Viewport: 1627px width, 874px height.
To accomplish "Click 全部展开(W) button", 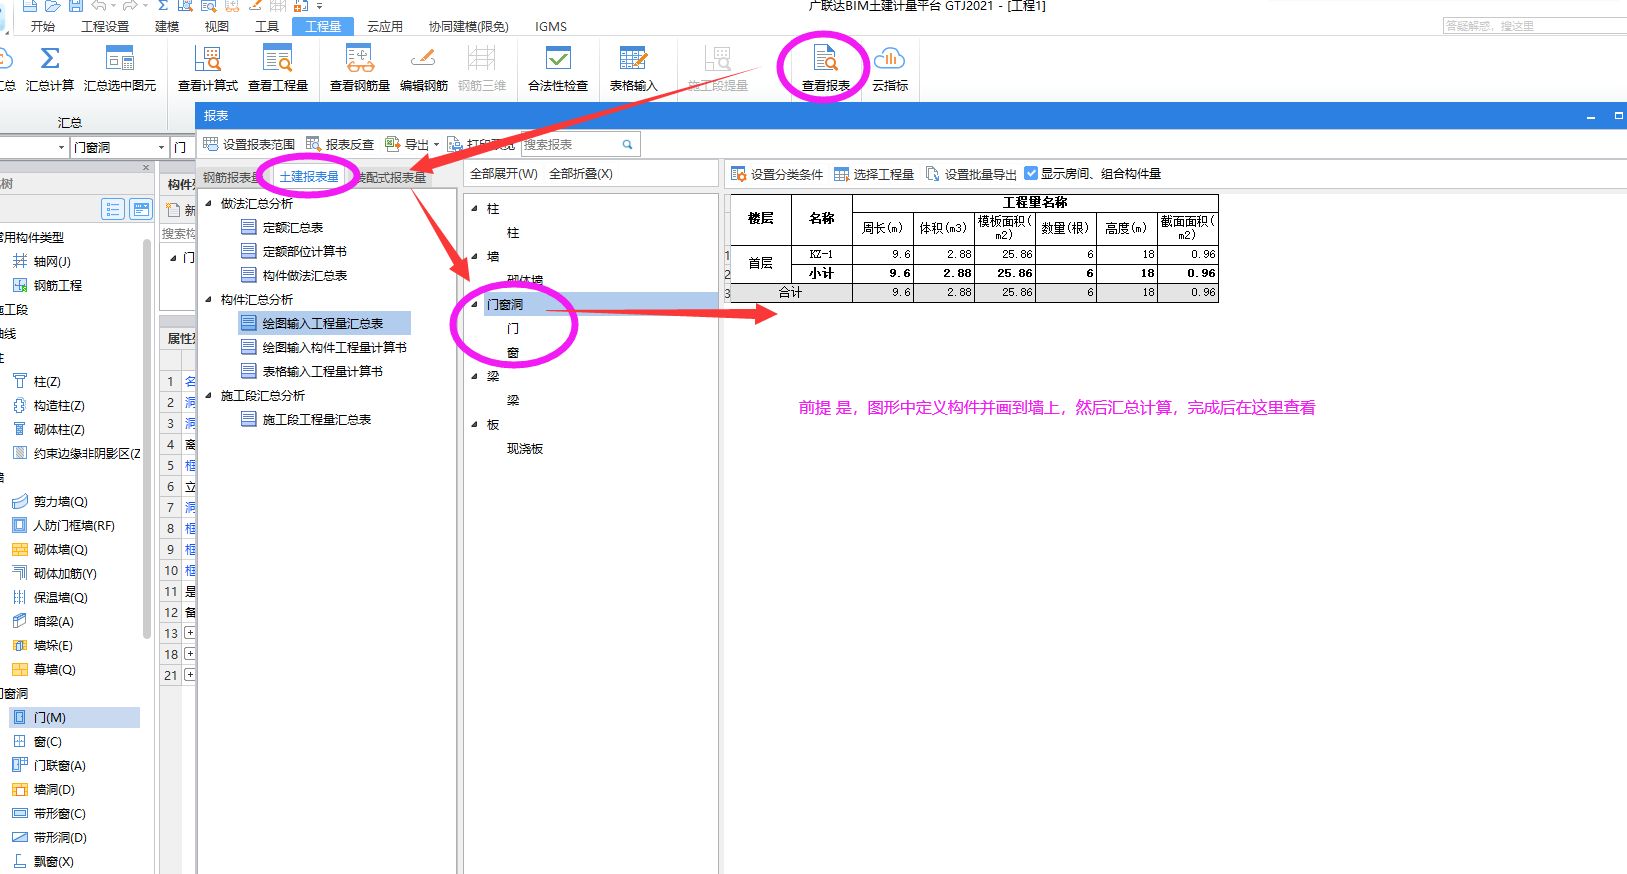I will pyautogui.click(x=504, y=173).
